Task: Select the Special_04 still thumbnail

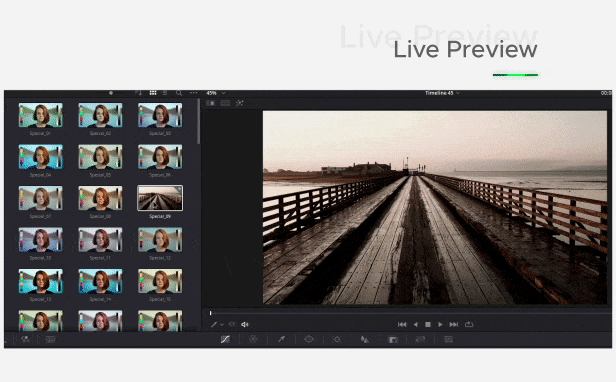Action: (40, 156)
